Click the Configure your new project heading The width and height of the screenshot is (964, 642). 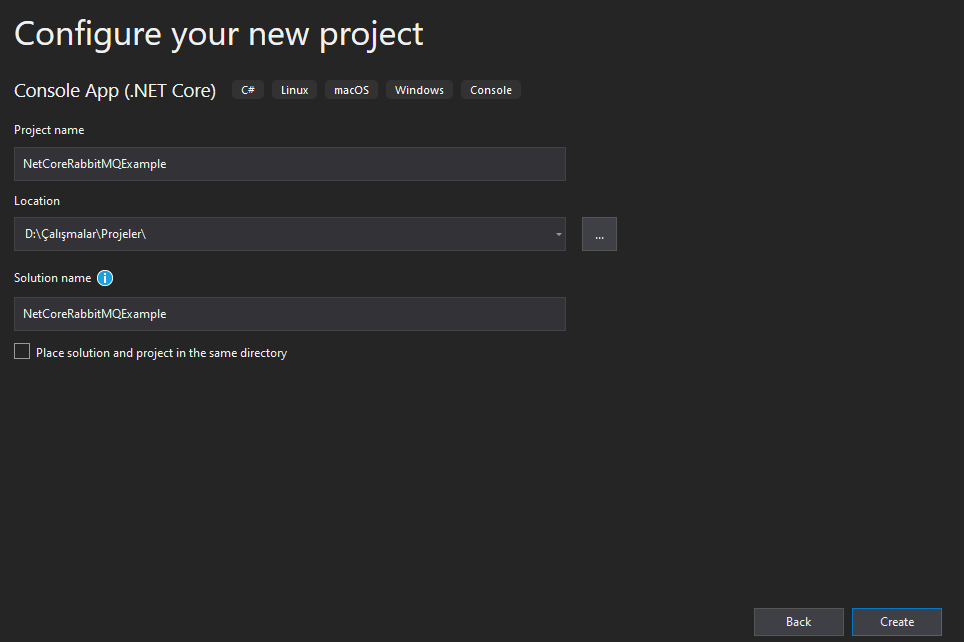click(x=218, y=34)
